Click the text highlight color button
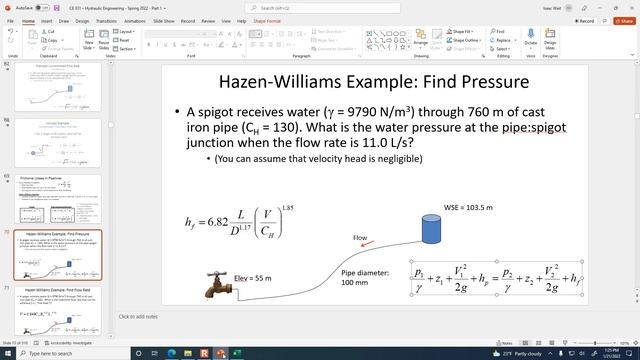The image size is (640, 360). click(222, 44)
